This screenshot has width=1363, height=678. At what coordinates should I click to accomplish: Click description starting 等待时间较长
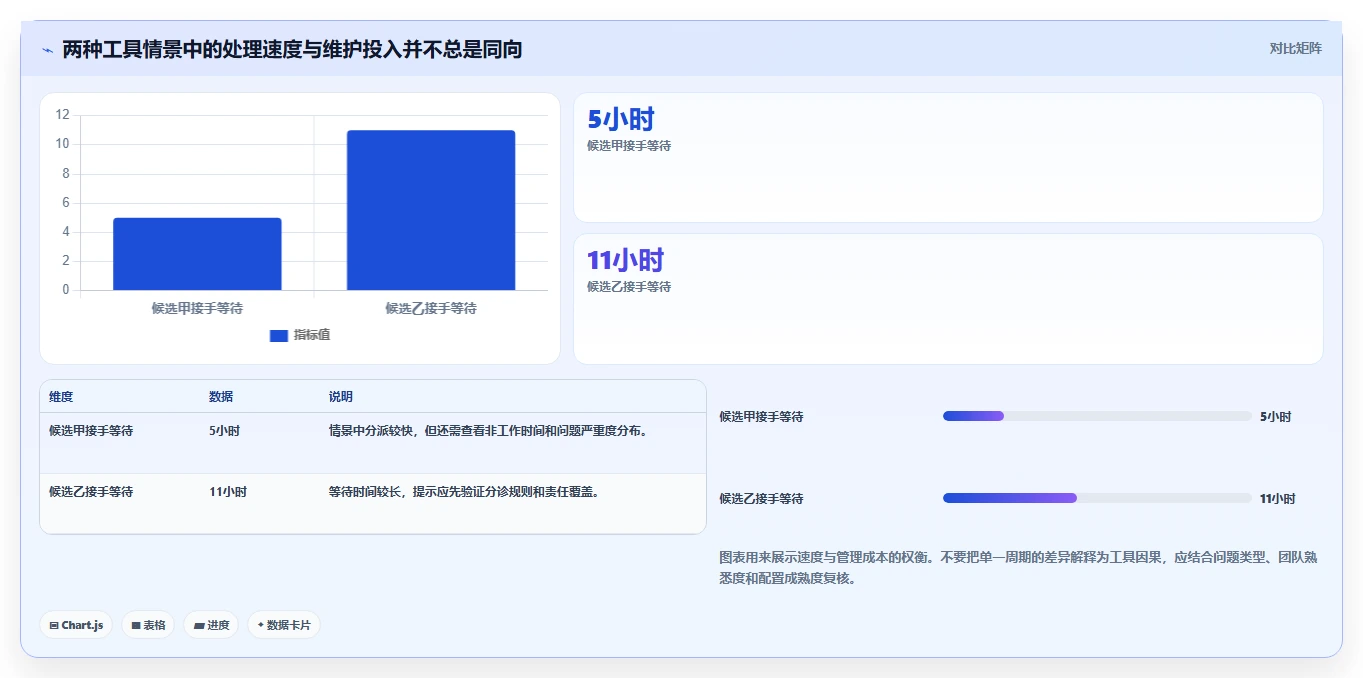tap(464, 492)
